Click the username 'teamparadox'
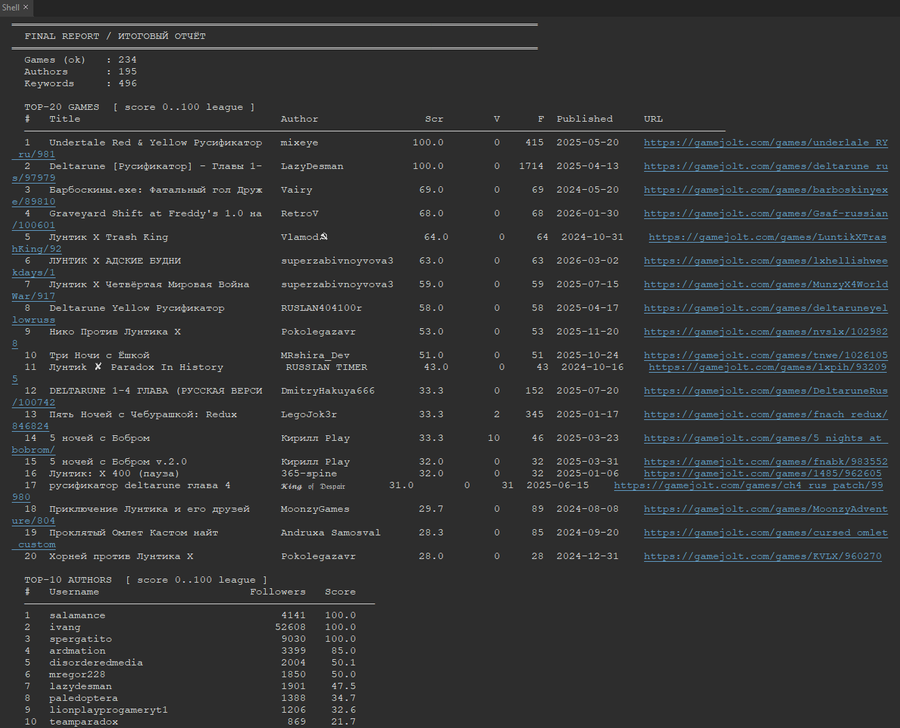The image size is (900, 728). (83, 722)
